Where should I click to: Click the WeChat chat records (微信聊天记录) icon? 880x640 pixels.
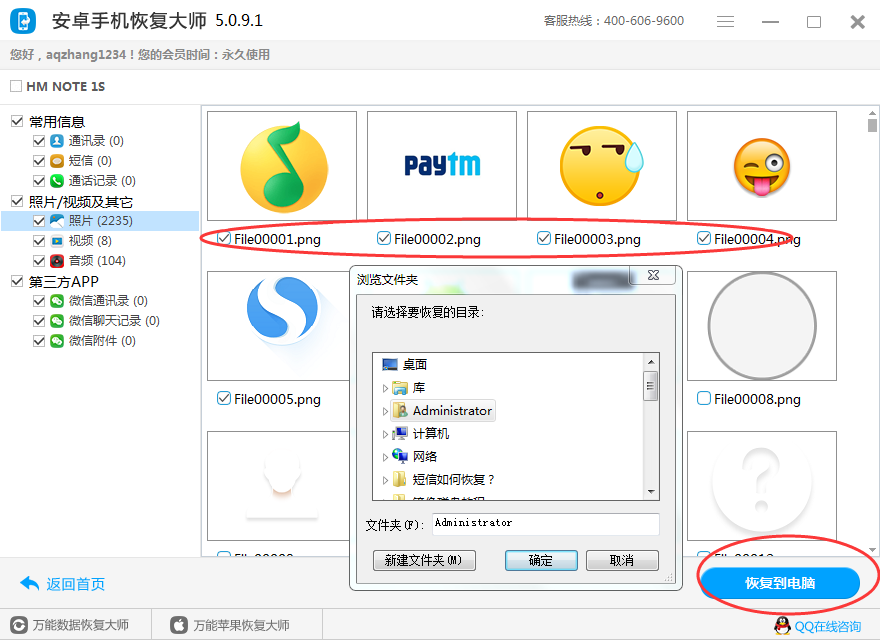(x=57, y=321)
